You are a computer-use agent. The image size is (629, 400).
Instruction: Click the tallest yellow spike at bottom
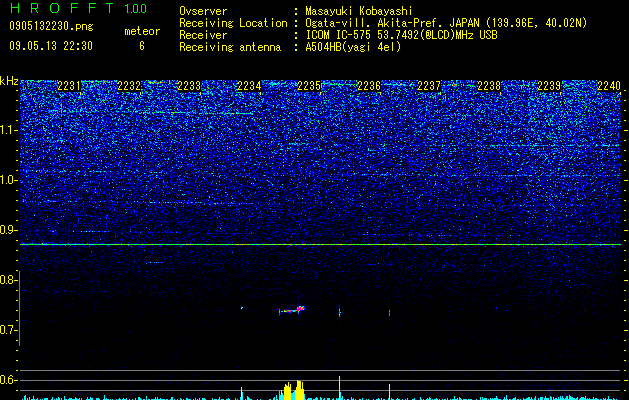click(339, 388)
